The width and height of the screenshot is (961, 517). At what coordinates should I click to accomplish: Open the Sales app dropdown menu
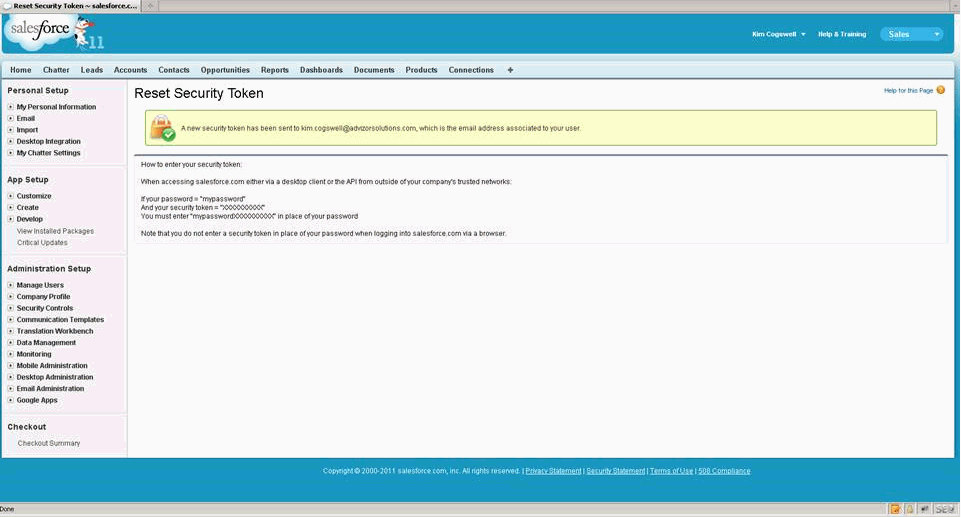point(911,34)
